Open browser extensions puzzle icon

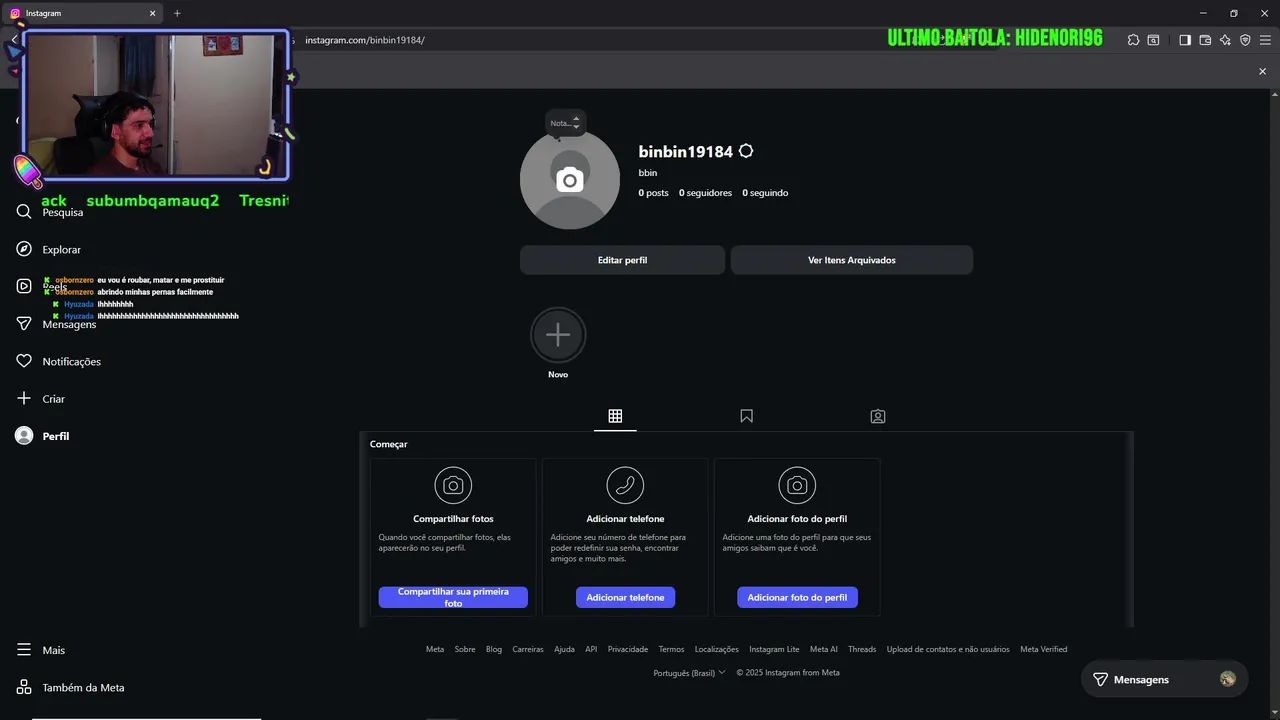click(x=1133, y=40)
